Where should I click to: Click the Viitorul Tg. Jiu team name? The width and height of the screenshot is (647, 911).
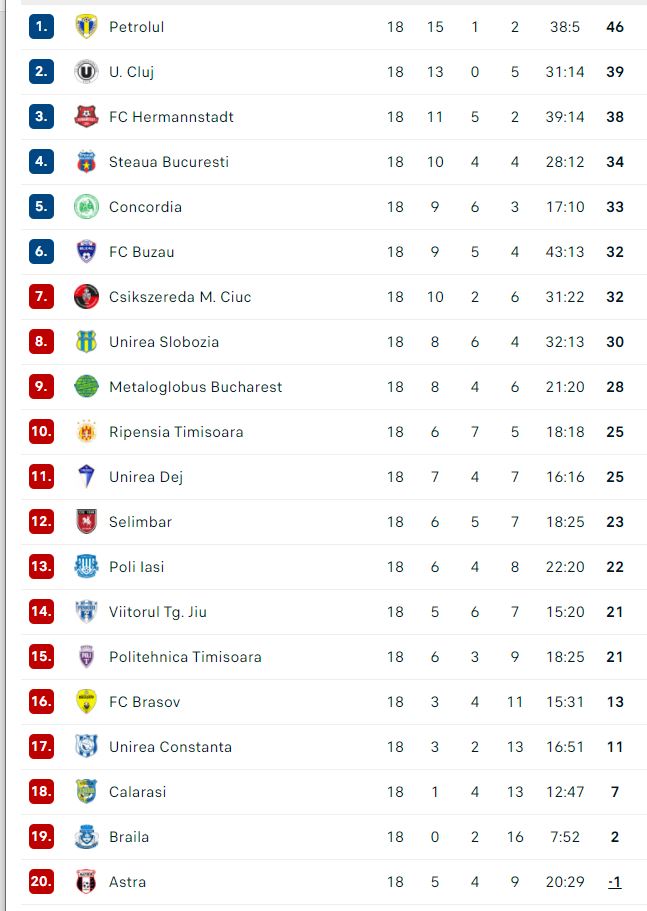pyautogui.click(x=158, y=612)
